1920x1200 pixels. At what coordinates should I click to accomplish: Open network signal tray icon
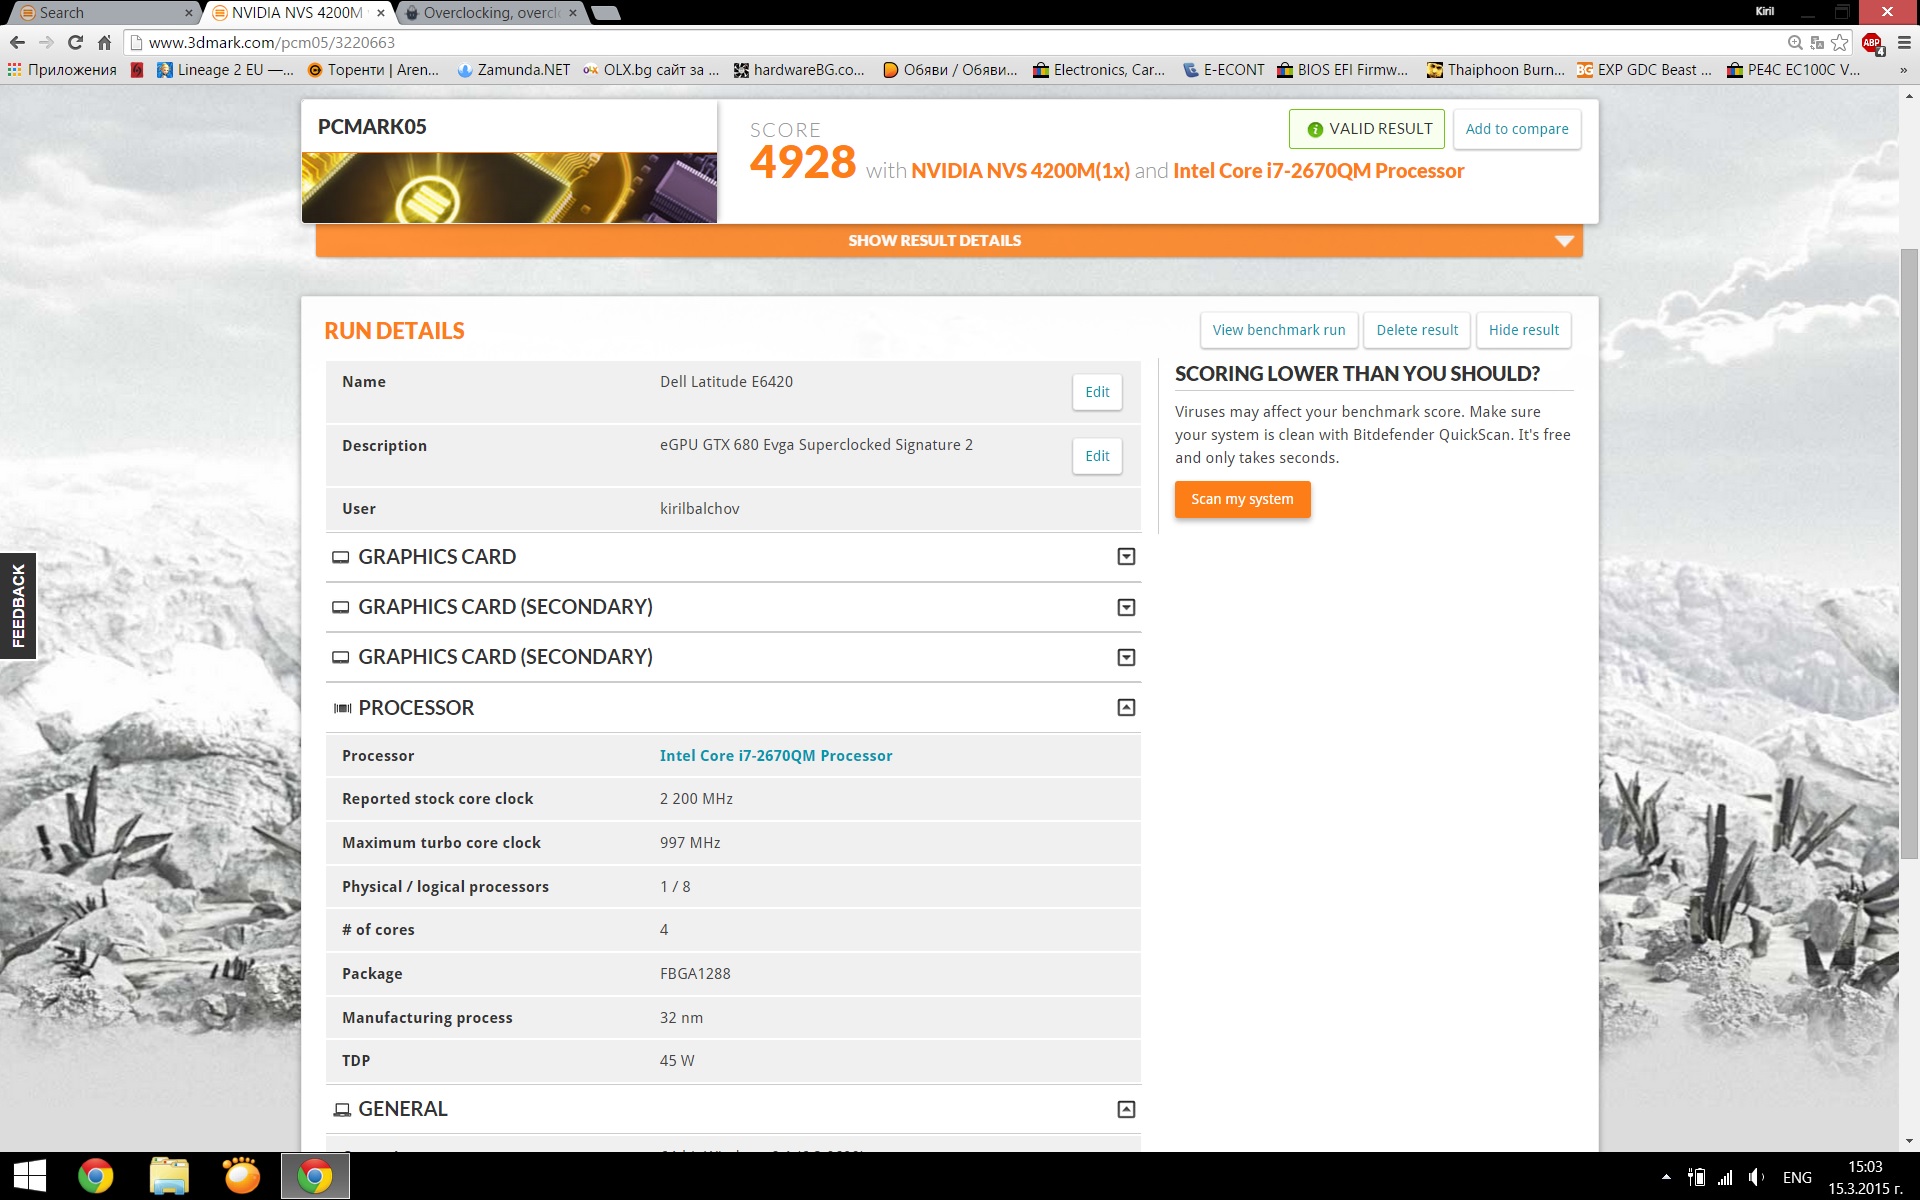pyautogui.click(x=1726, y=1177)
